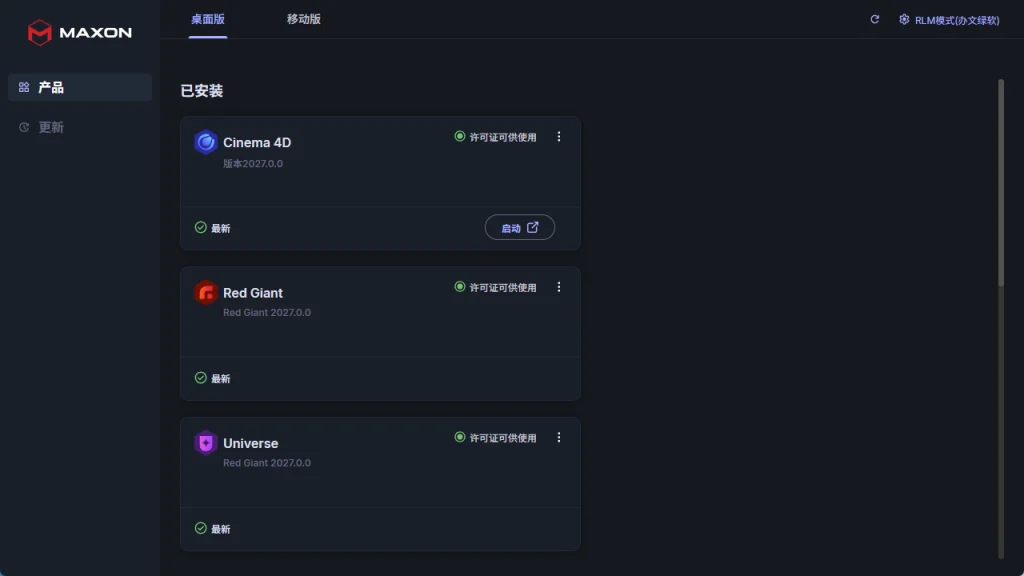The image size is (1024, 576).
Task: Click the Maxon logo in sidebar
Action: [79, 32]
